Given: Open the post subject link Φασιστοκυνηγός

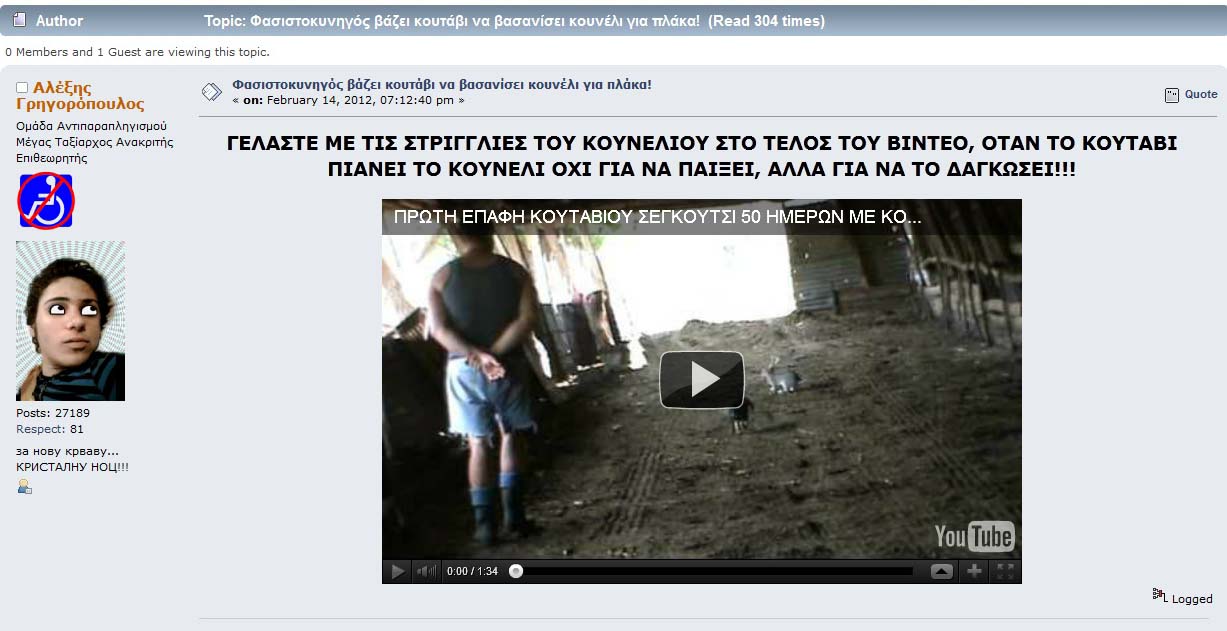Looking at the screenshot, I should 442,84.
